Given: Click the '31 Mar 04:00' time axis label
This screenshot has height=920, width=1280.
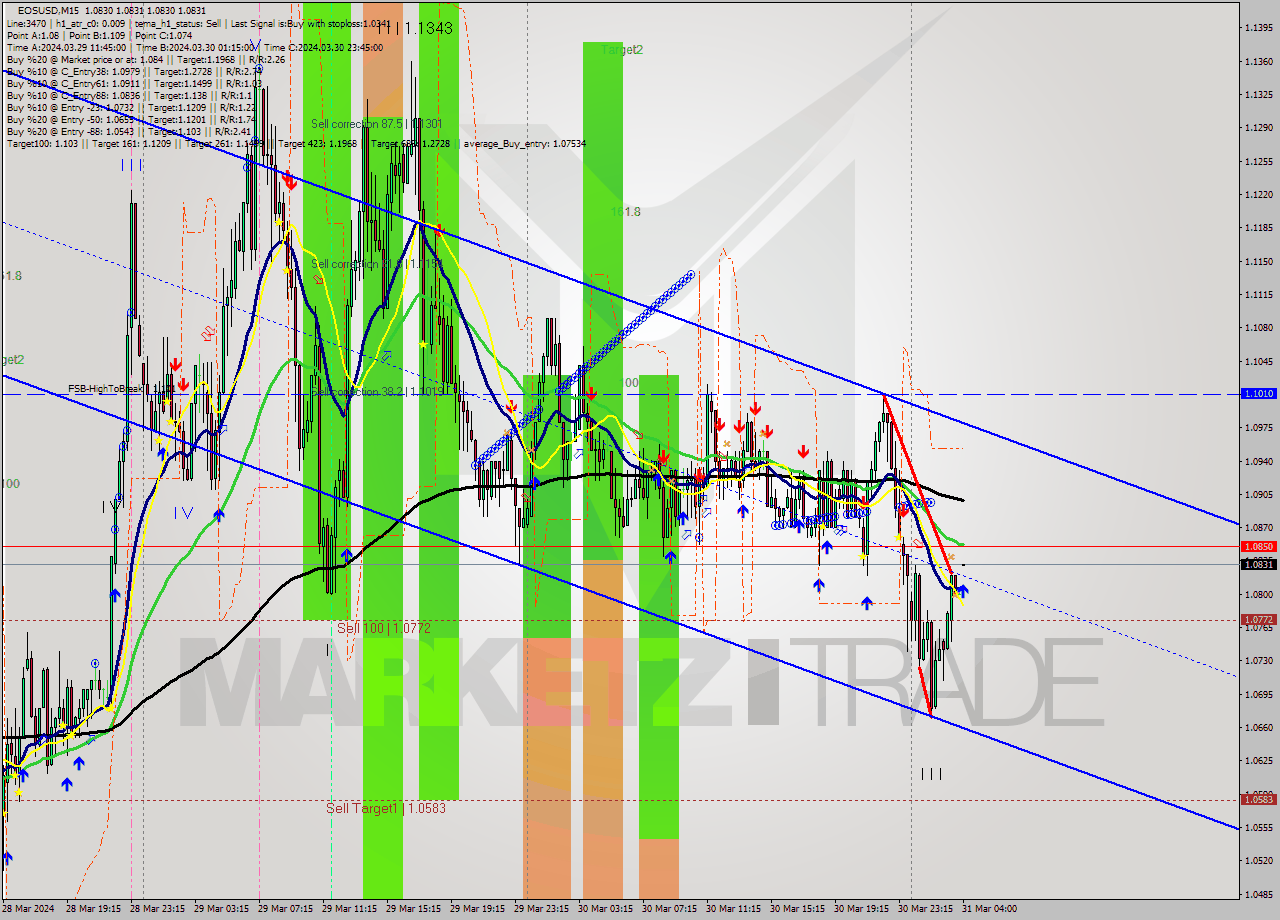Looking at the screenshot, I should pos(990,909).
